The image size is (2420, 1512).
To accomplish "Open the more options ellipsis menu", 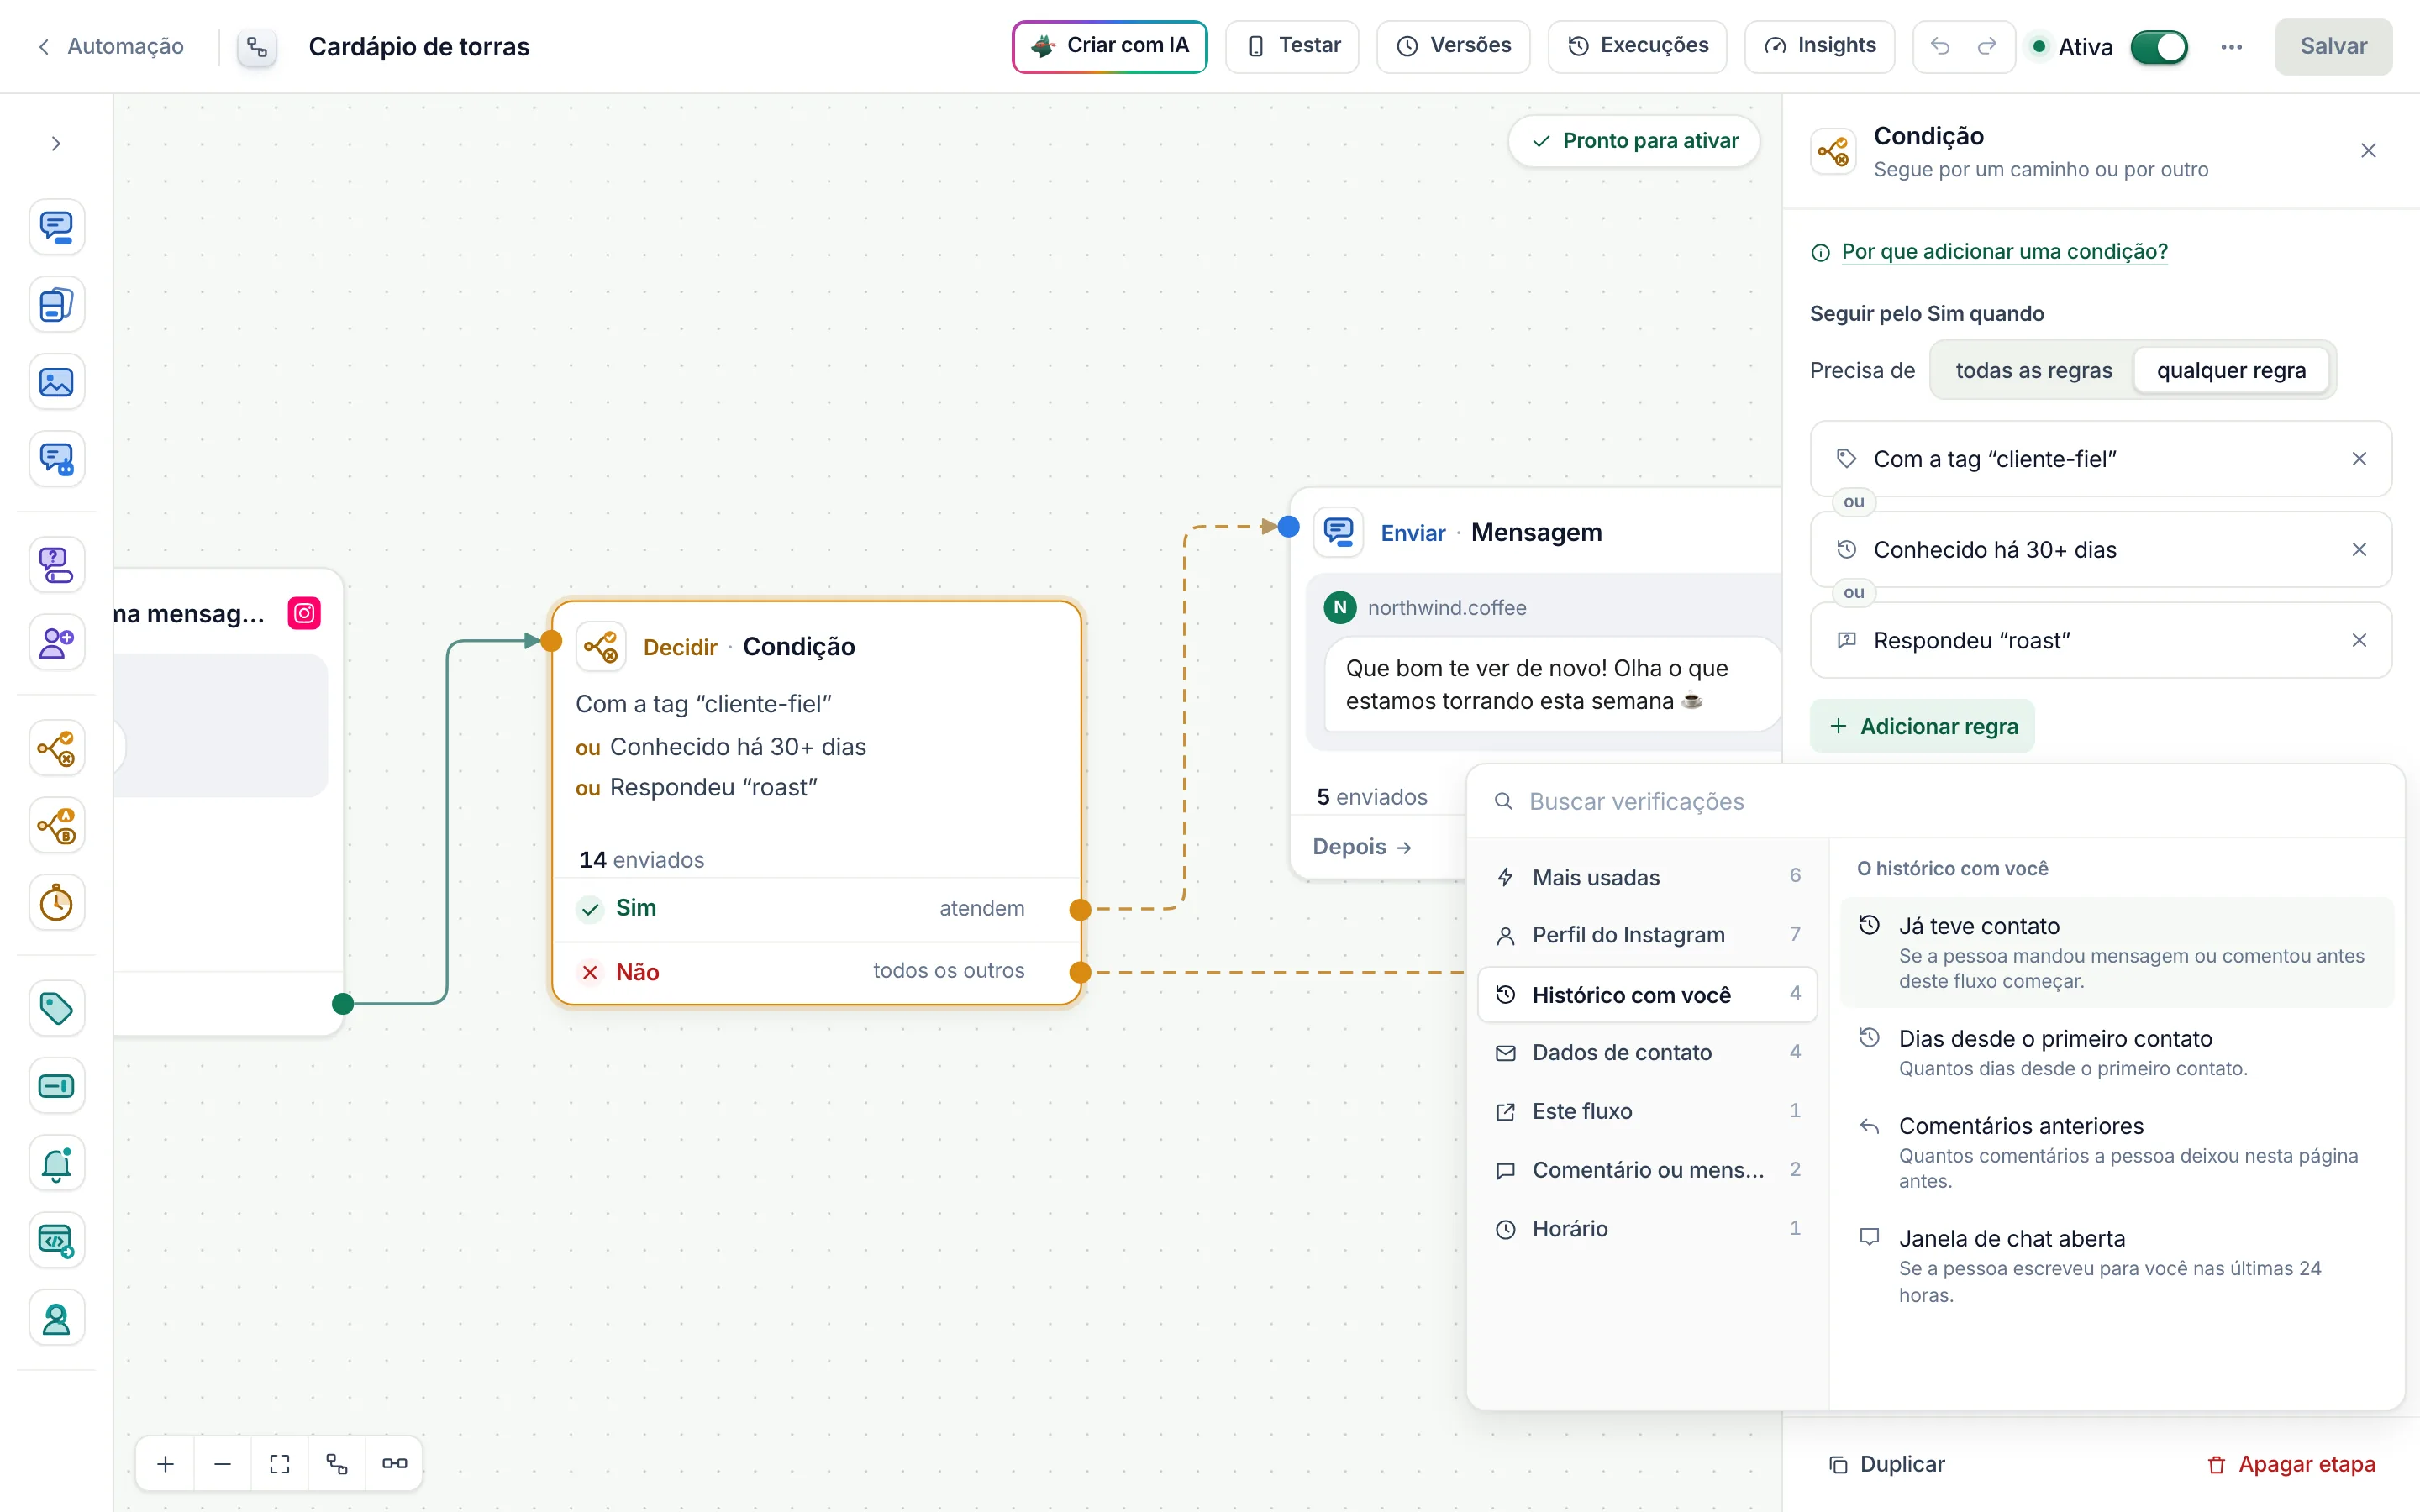I will pos(2231,47).
